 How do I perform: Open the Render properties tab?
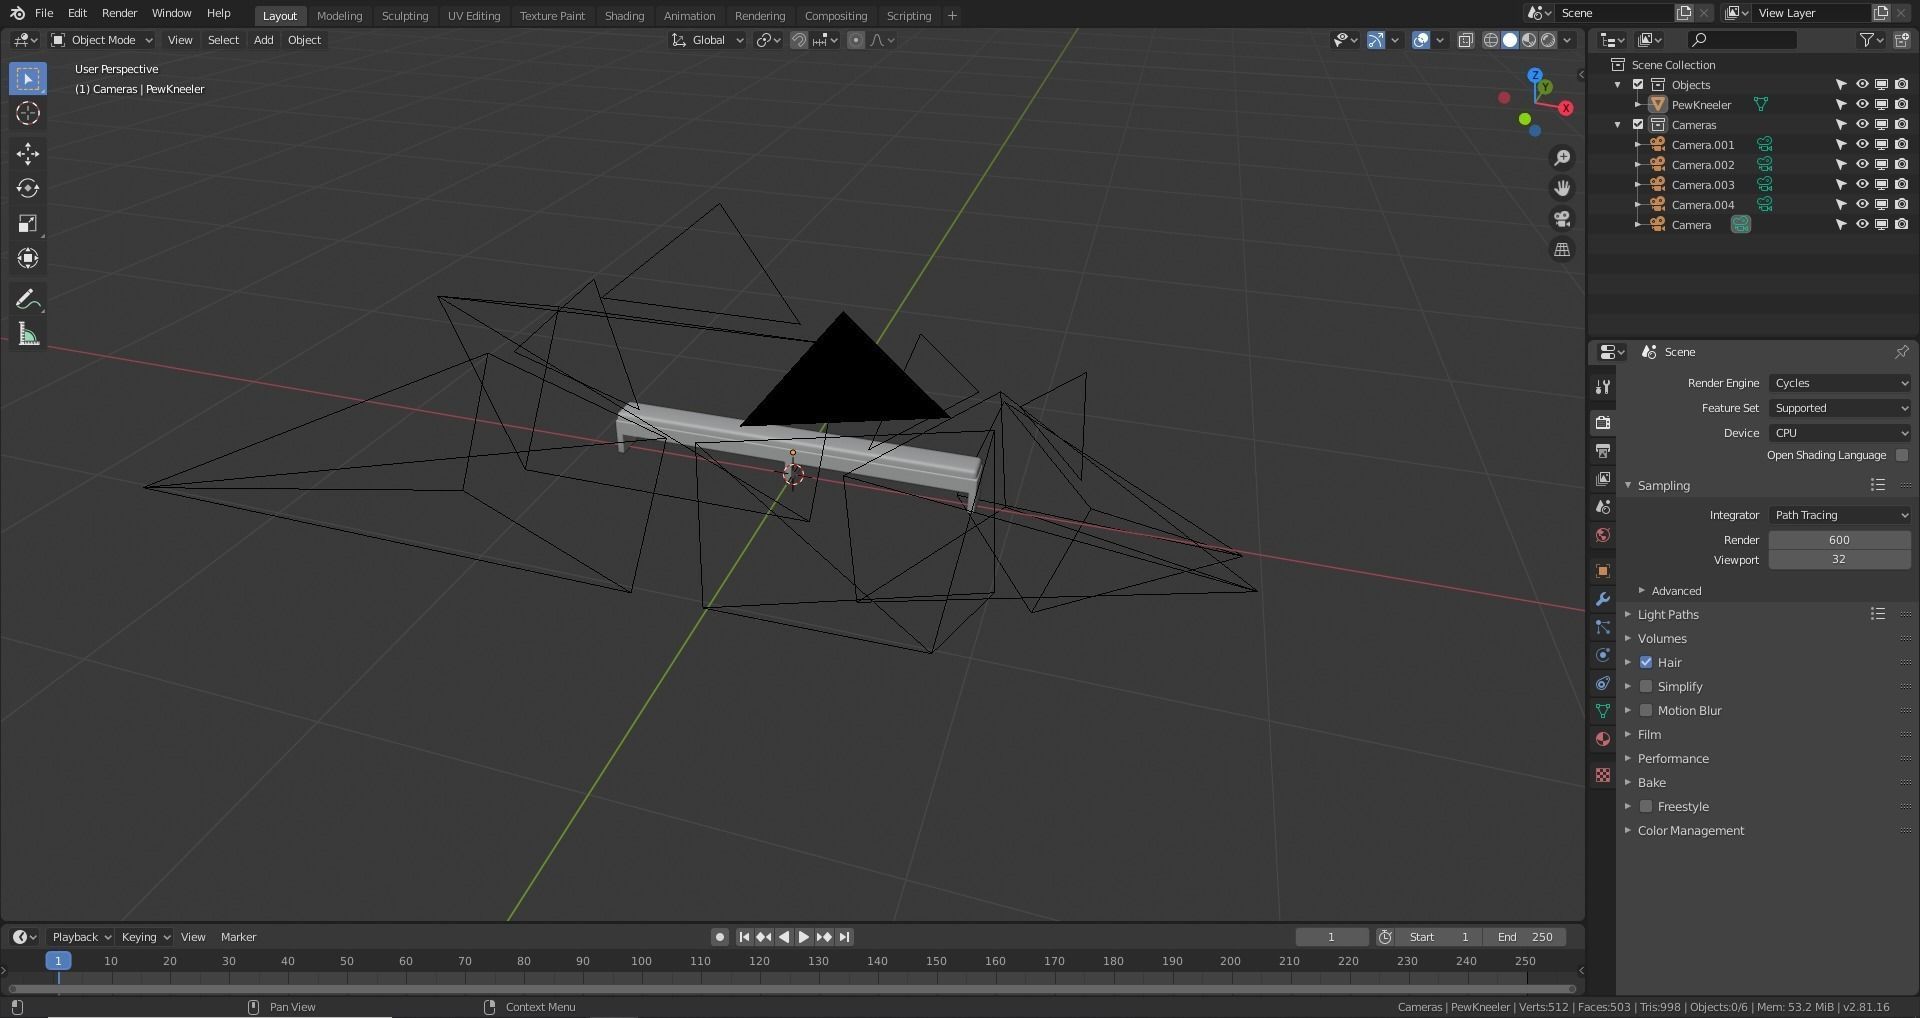1603,423
